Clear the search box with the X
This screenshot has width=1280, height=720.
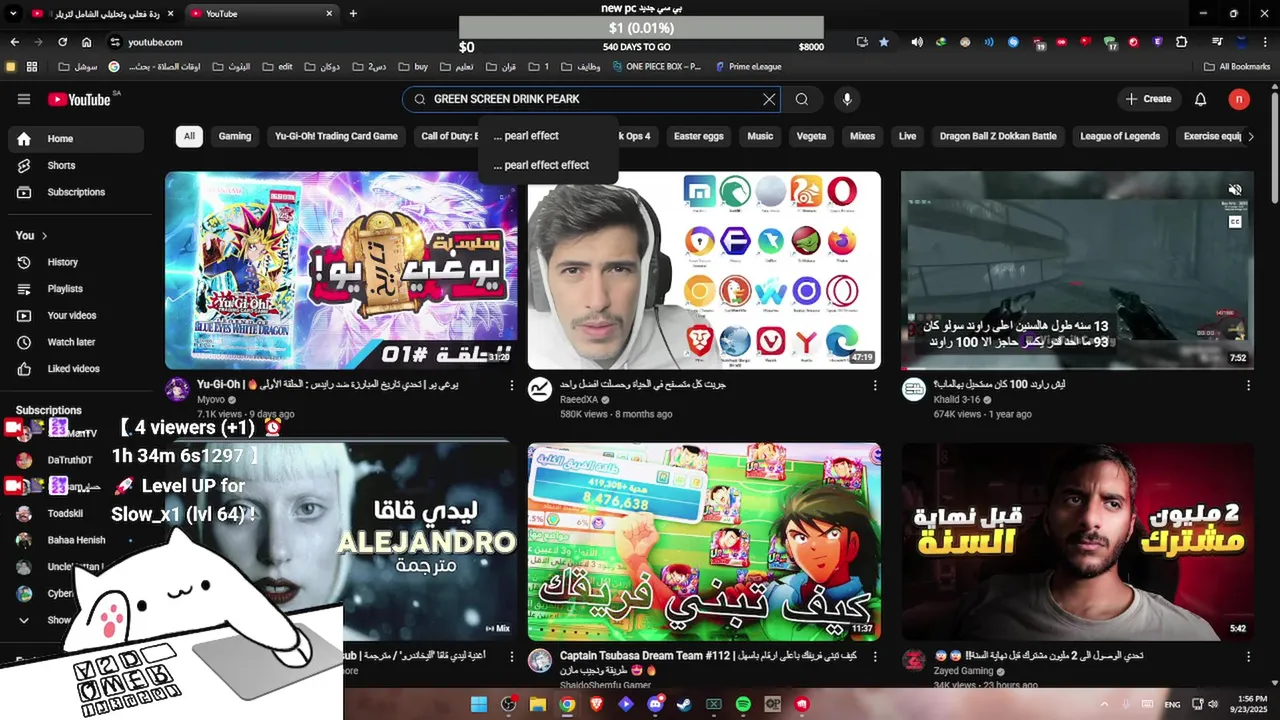coord(769,99)
